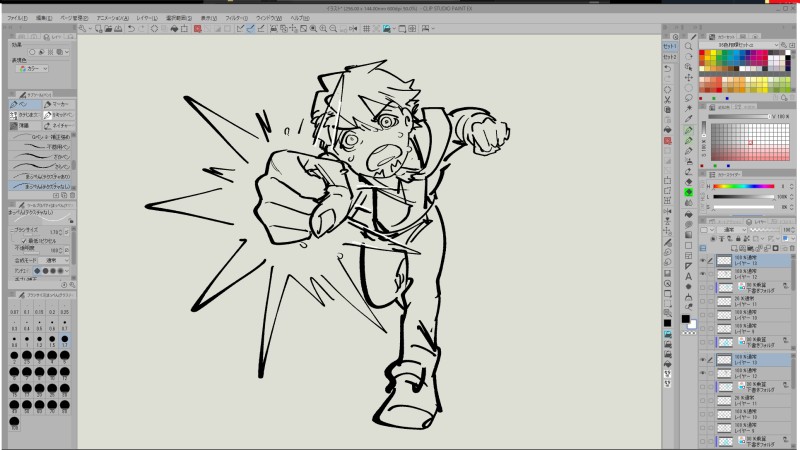Expand the 効果 options dropdown arrow
The image size is (800, 450).
67,52
